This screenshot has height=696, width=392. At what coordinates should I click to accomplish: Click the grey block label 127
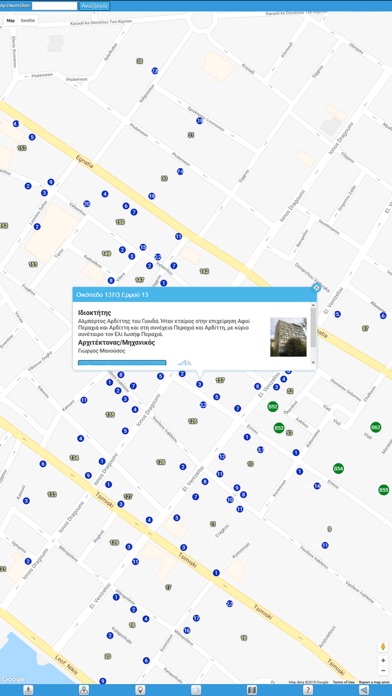click(x=128, y=496)
